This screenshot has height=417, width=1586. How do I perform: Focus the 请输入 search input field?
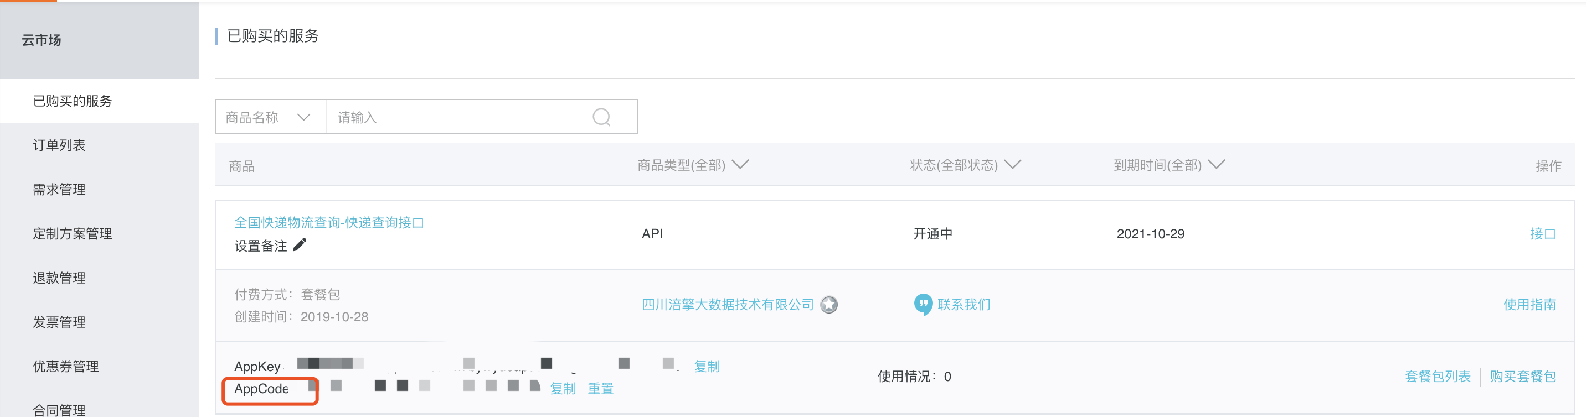(x=460, y=117)
